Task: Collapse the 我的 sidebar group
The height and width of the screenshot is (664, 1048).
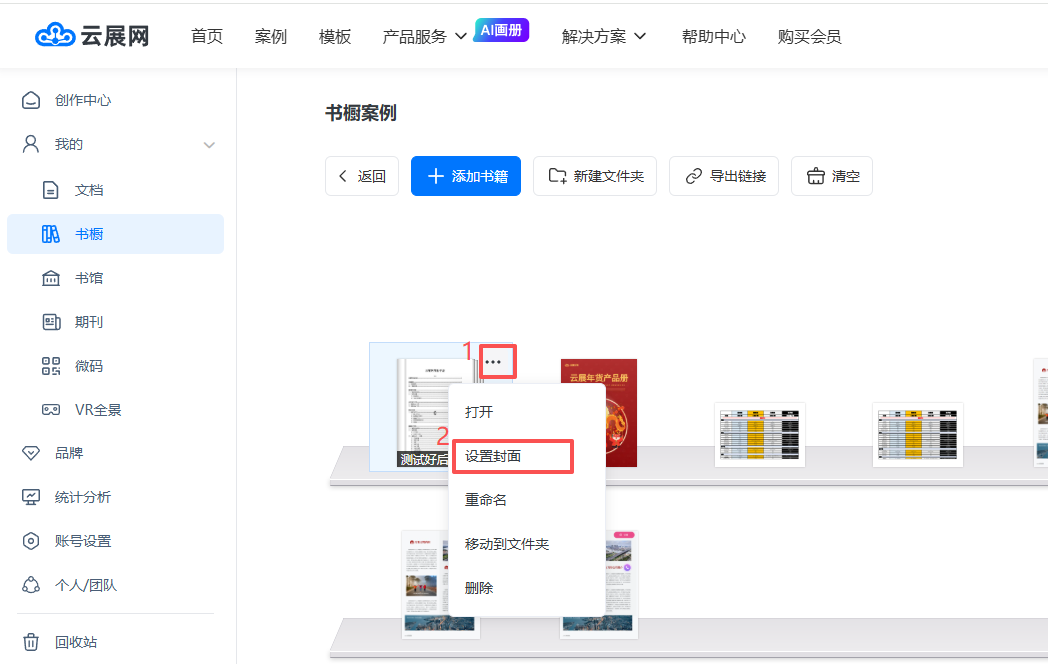Action: pos(209,145)
